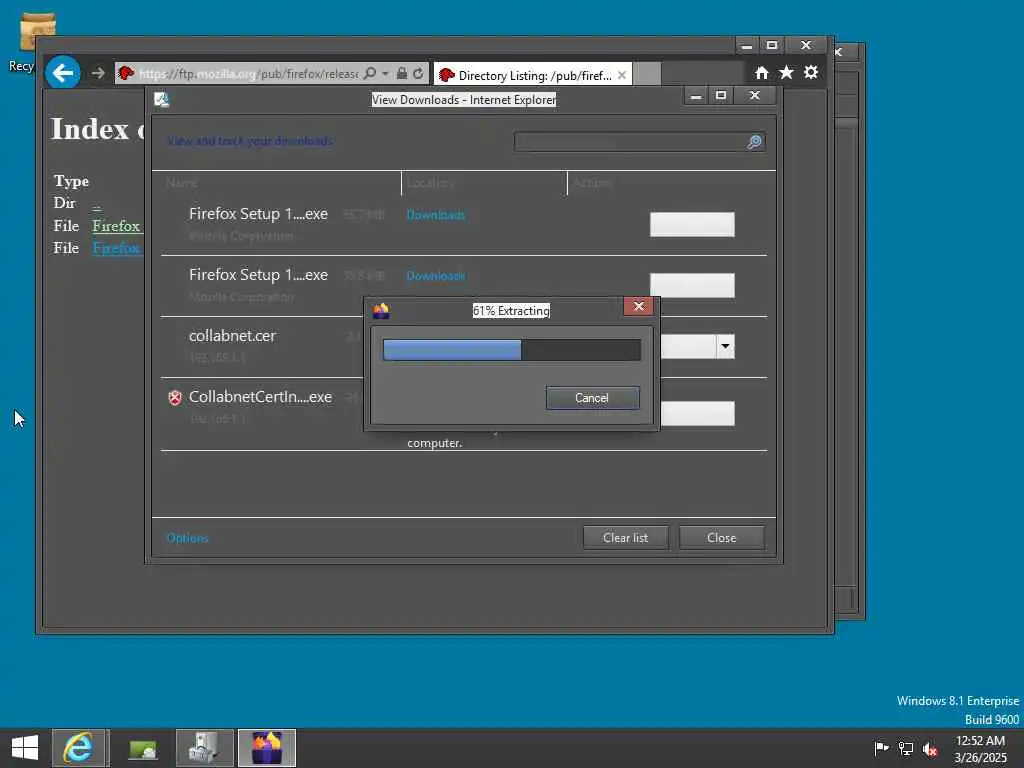This screenshot has height=768, width=1024.
Task: Click the Internet Explorer taskbar icon
Action: [x=78, y=748]
